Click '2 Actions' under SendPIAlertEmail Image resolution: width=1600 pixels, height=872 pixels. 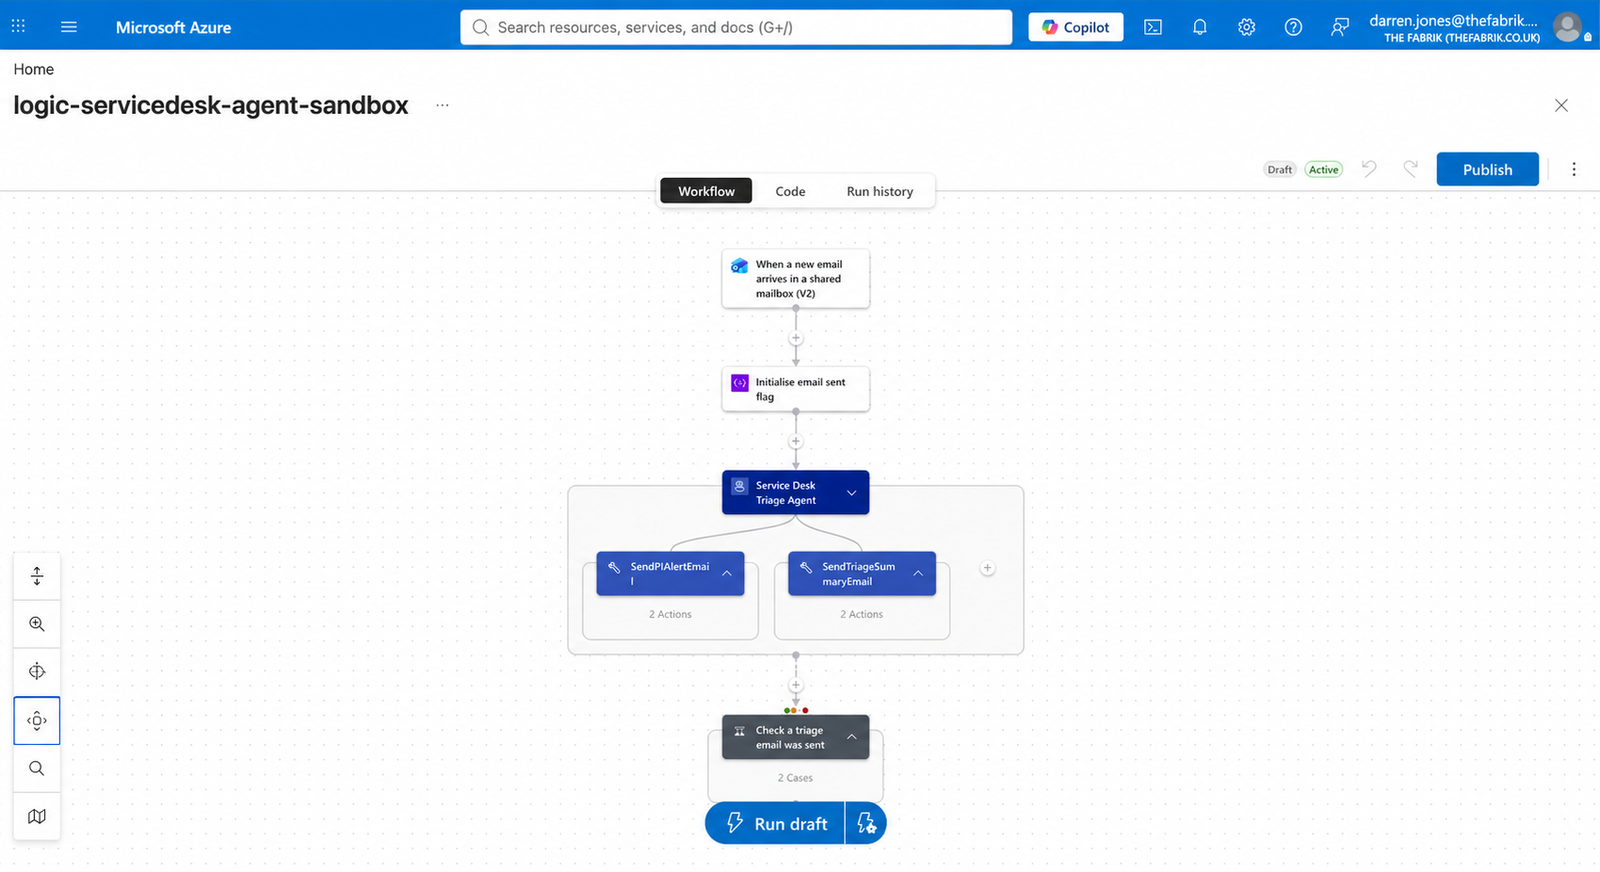(670, 614)
